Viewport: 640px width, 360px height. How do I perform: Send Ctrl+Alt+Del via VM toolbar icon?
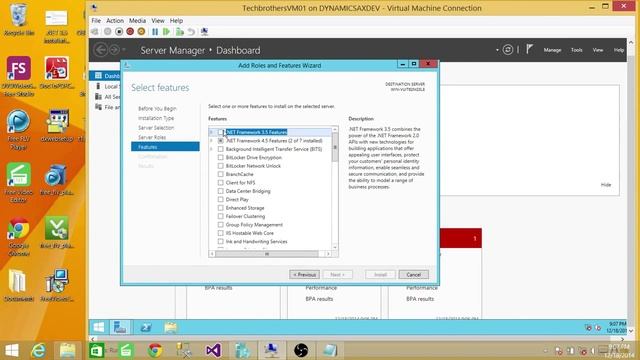coord(95,32)
